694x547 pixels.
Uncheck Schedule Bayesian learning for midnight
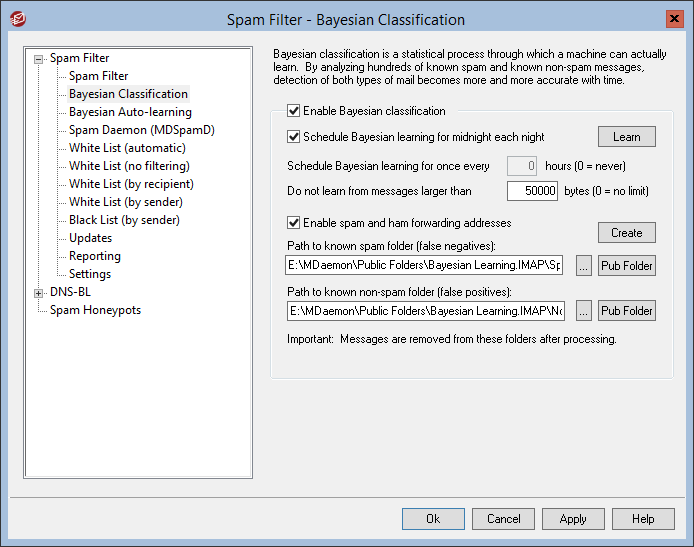[293, 137]
